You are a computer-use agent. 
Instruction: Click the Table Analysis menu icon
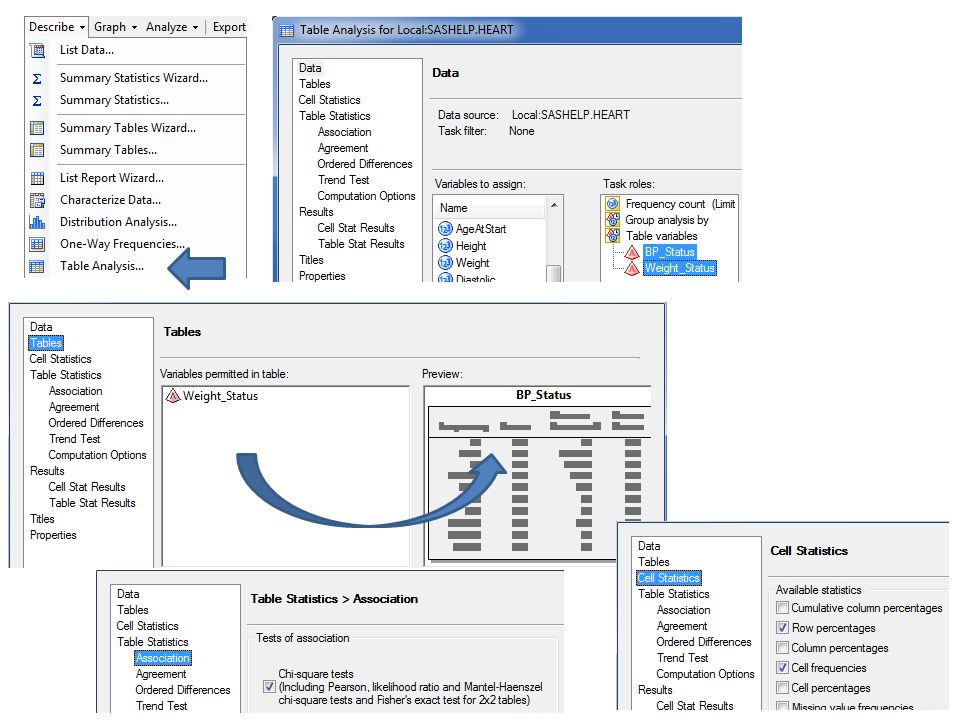tap(37, 266)
